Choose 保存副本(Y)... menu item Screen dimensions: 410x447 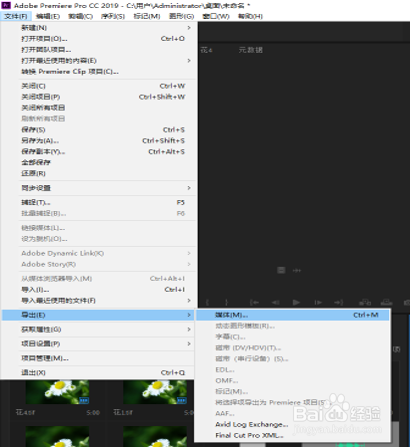[98, 152]
